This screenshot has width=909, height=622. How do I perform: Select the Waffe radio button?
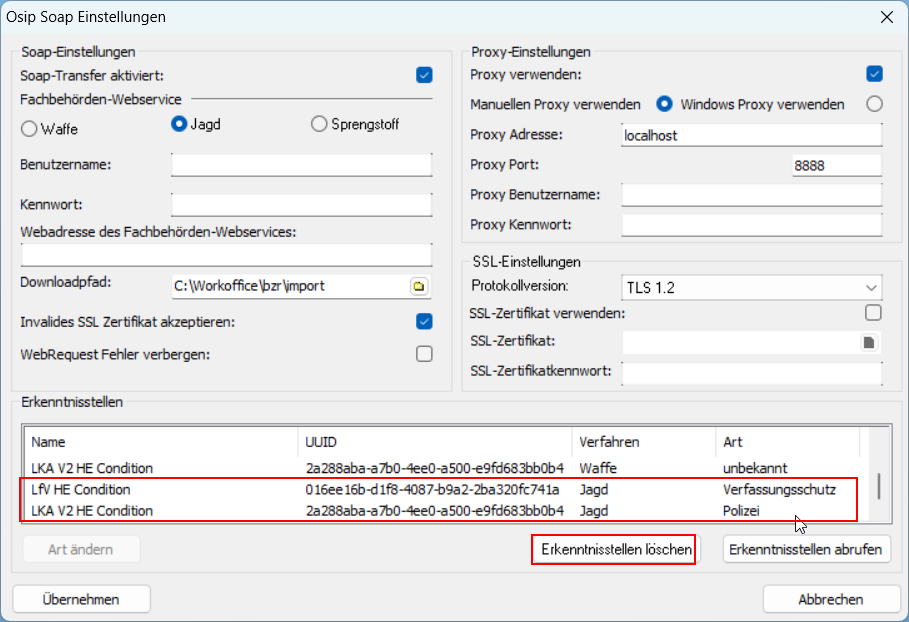pos(29,129)
